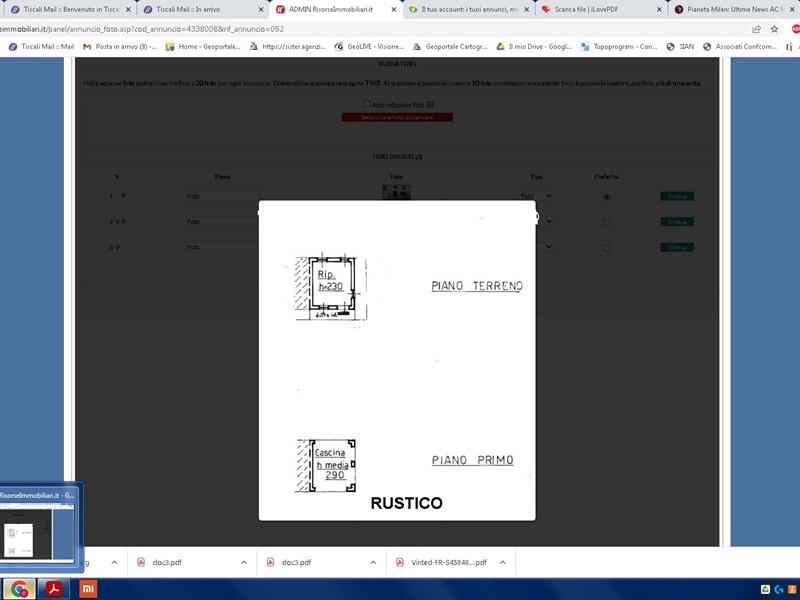This screenshot has width=800, height=600.
Task: Click Elimina for the first photo
Action: pos(677,196)
